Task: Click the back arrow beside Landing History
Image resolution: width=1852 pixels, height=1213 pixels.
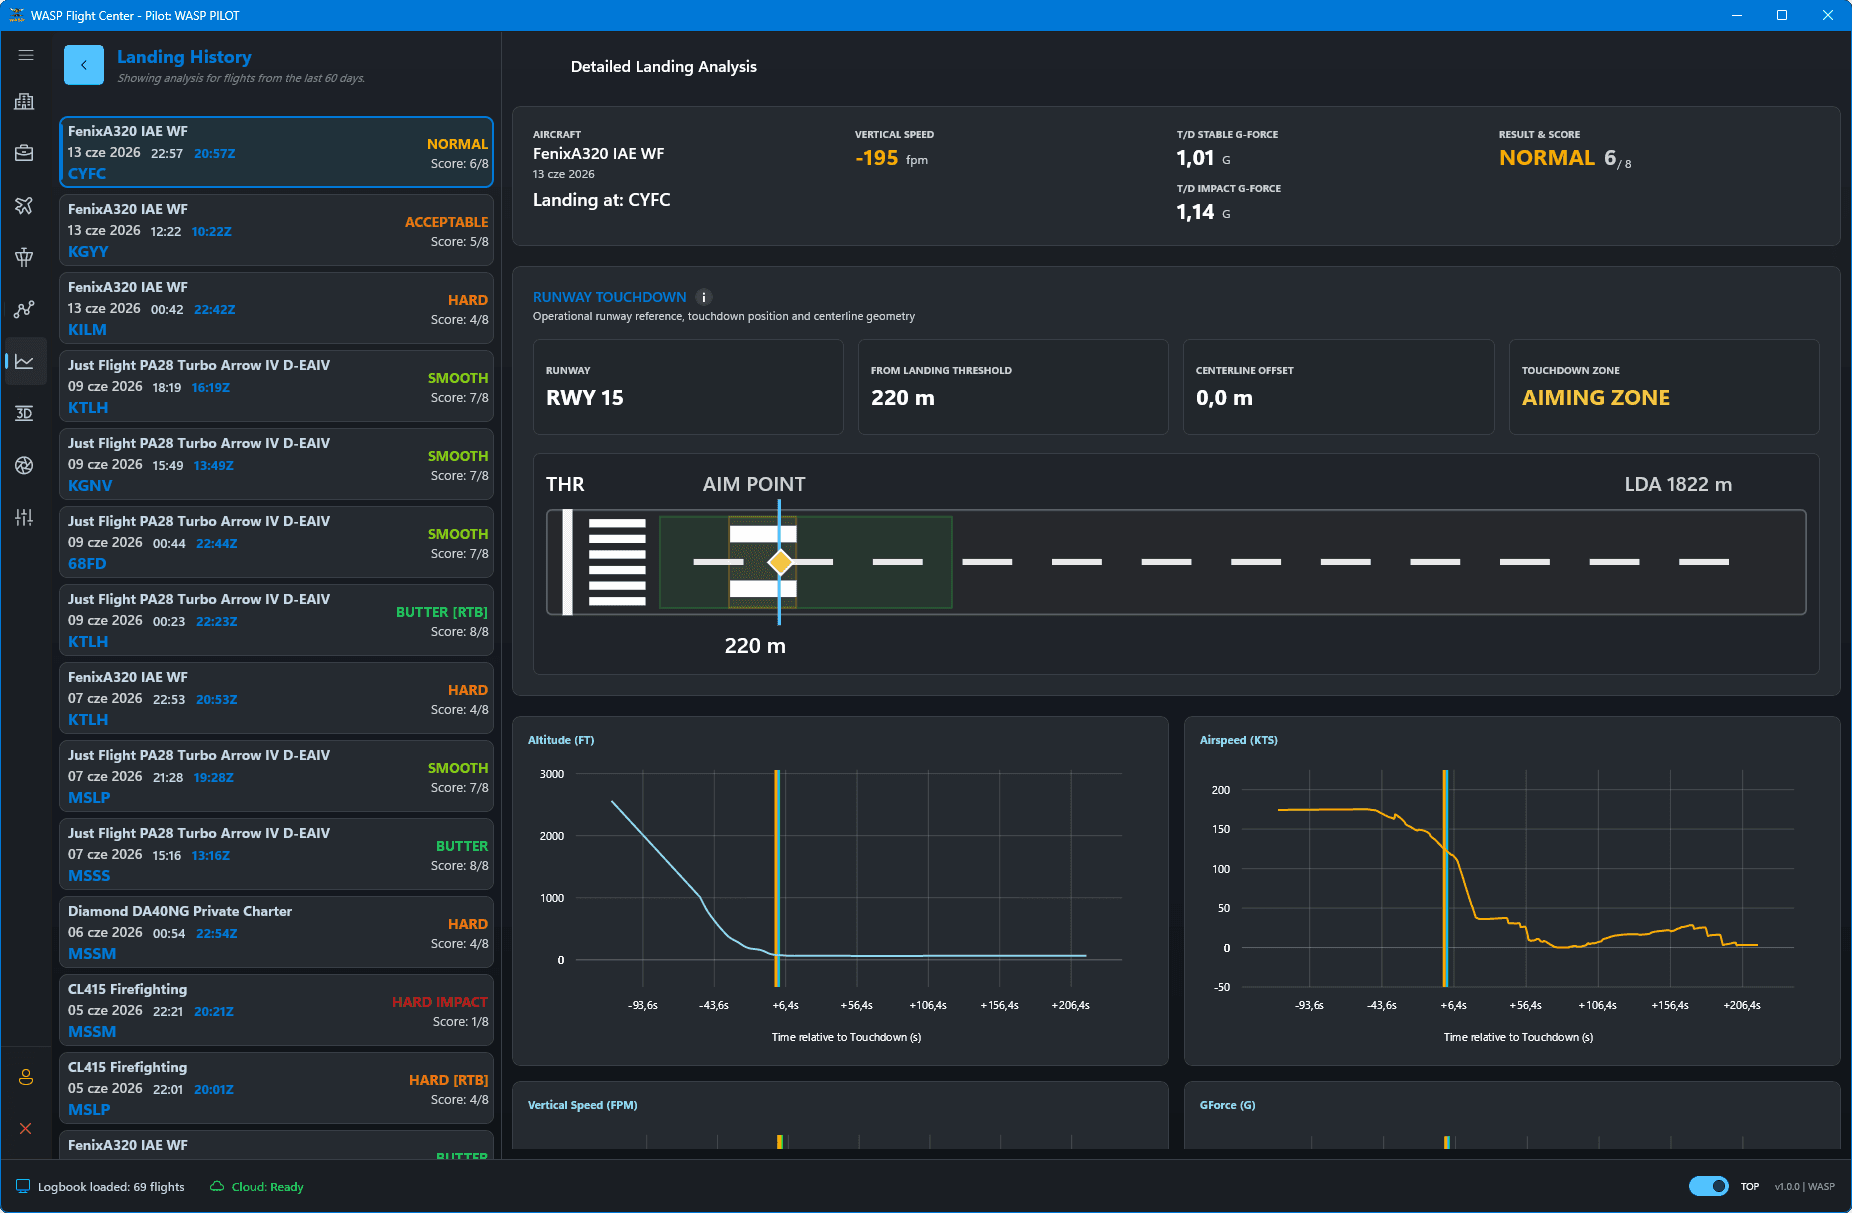Action: click(84, 65)
